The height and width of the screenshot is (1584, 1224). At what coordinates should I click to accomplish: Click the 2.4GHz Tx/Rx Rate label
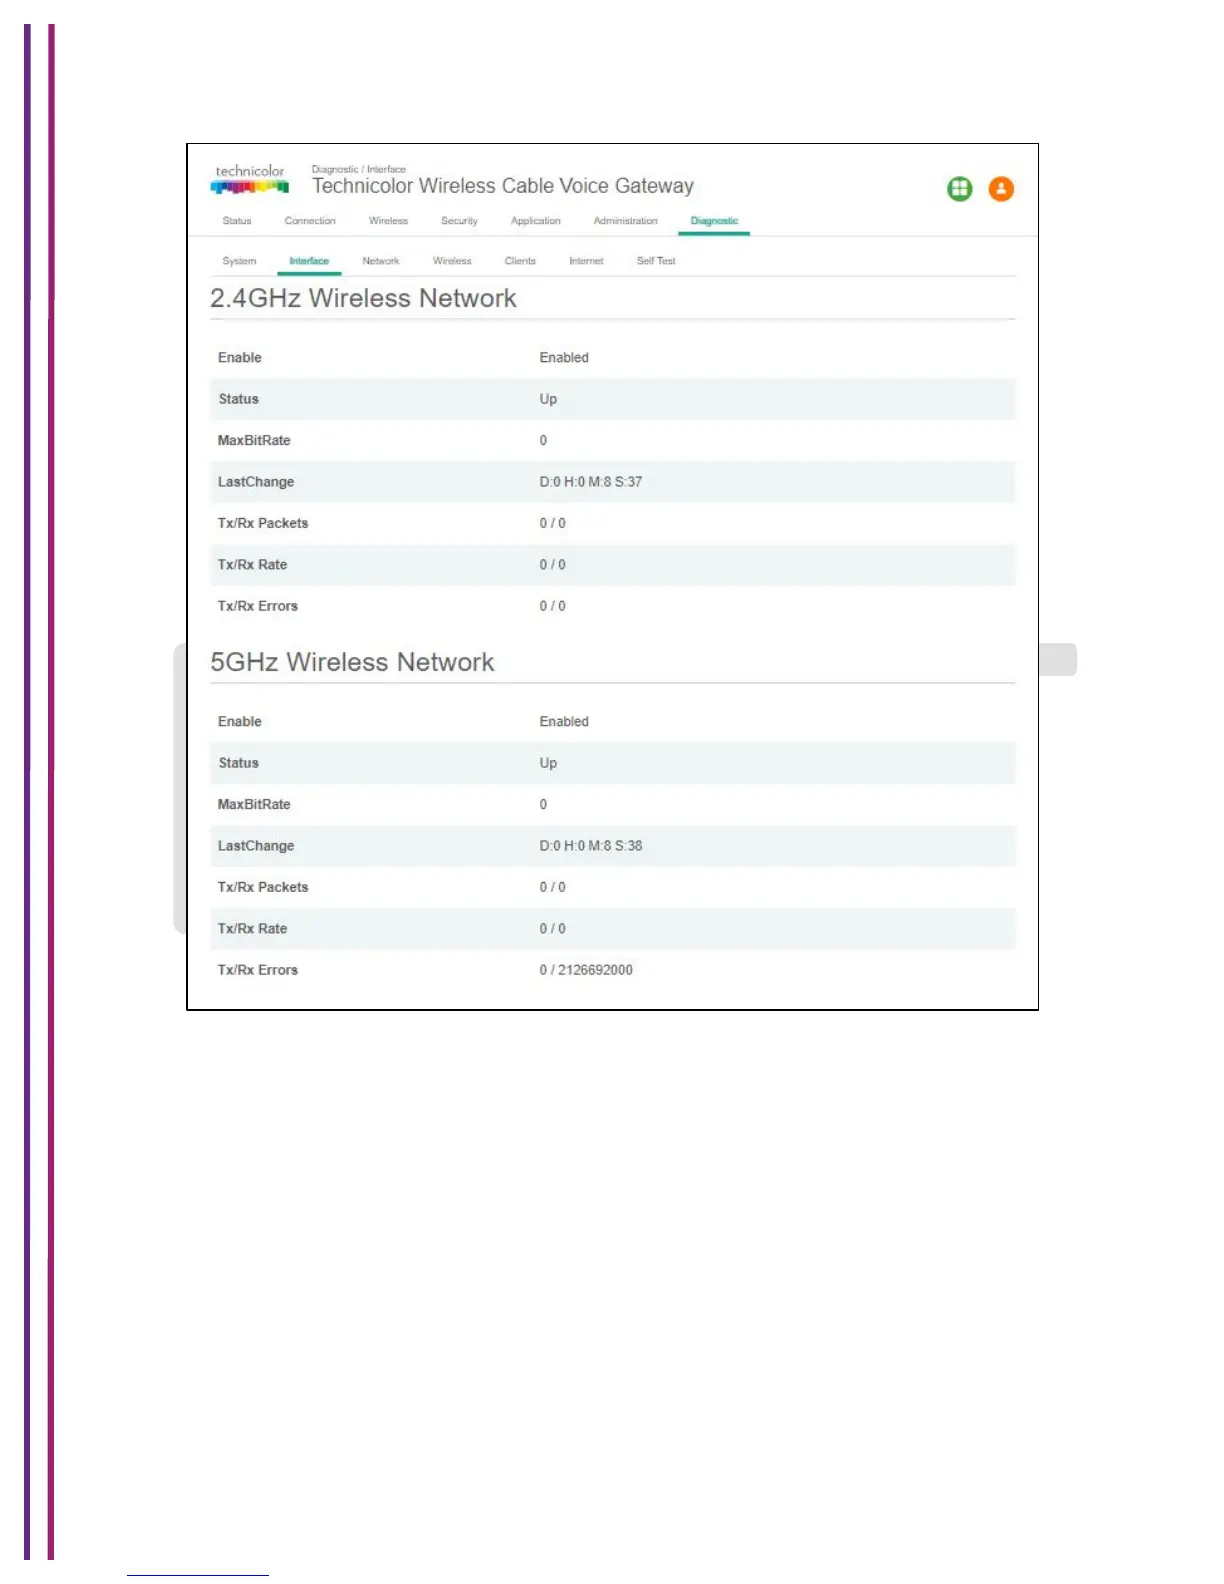[x=252, y=565]
